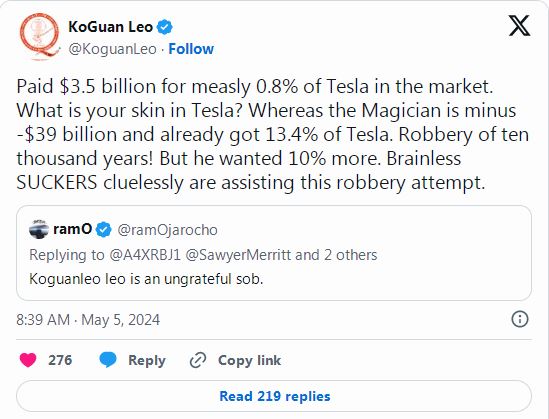Open quoted tweet text about ungrateful sob
The image size is (549, 419).
[146, 279]
